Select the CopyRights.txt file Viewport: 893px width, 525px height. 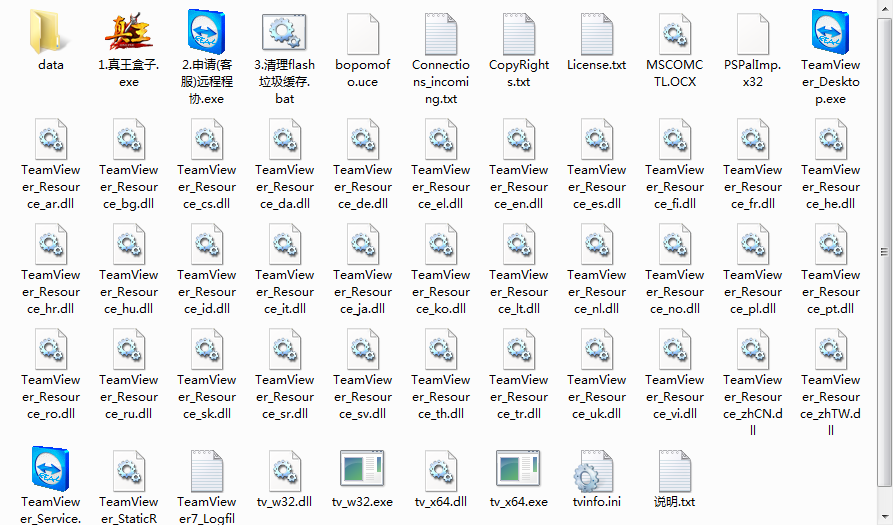click(x=518, y=34)
